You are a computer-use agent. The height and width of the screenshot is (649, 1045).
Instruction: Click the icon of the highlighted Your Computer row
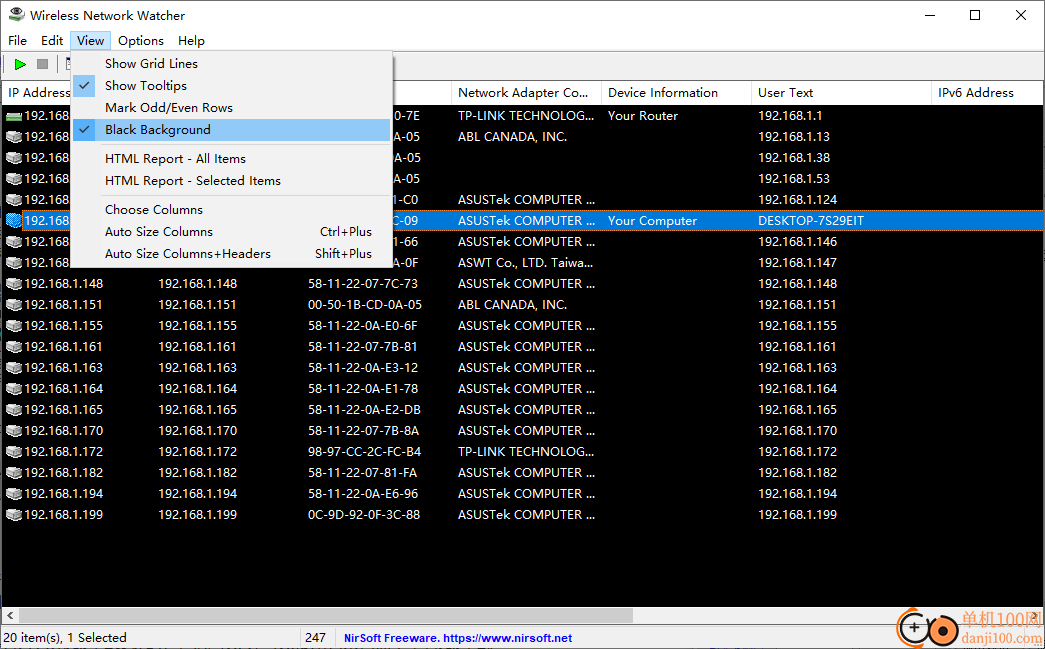pos(14,221)
